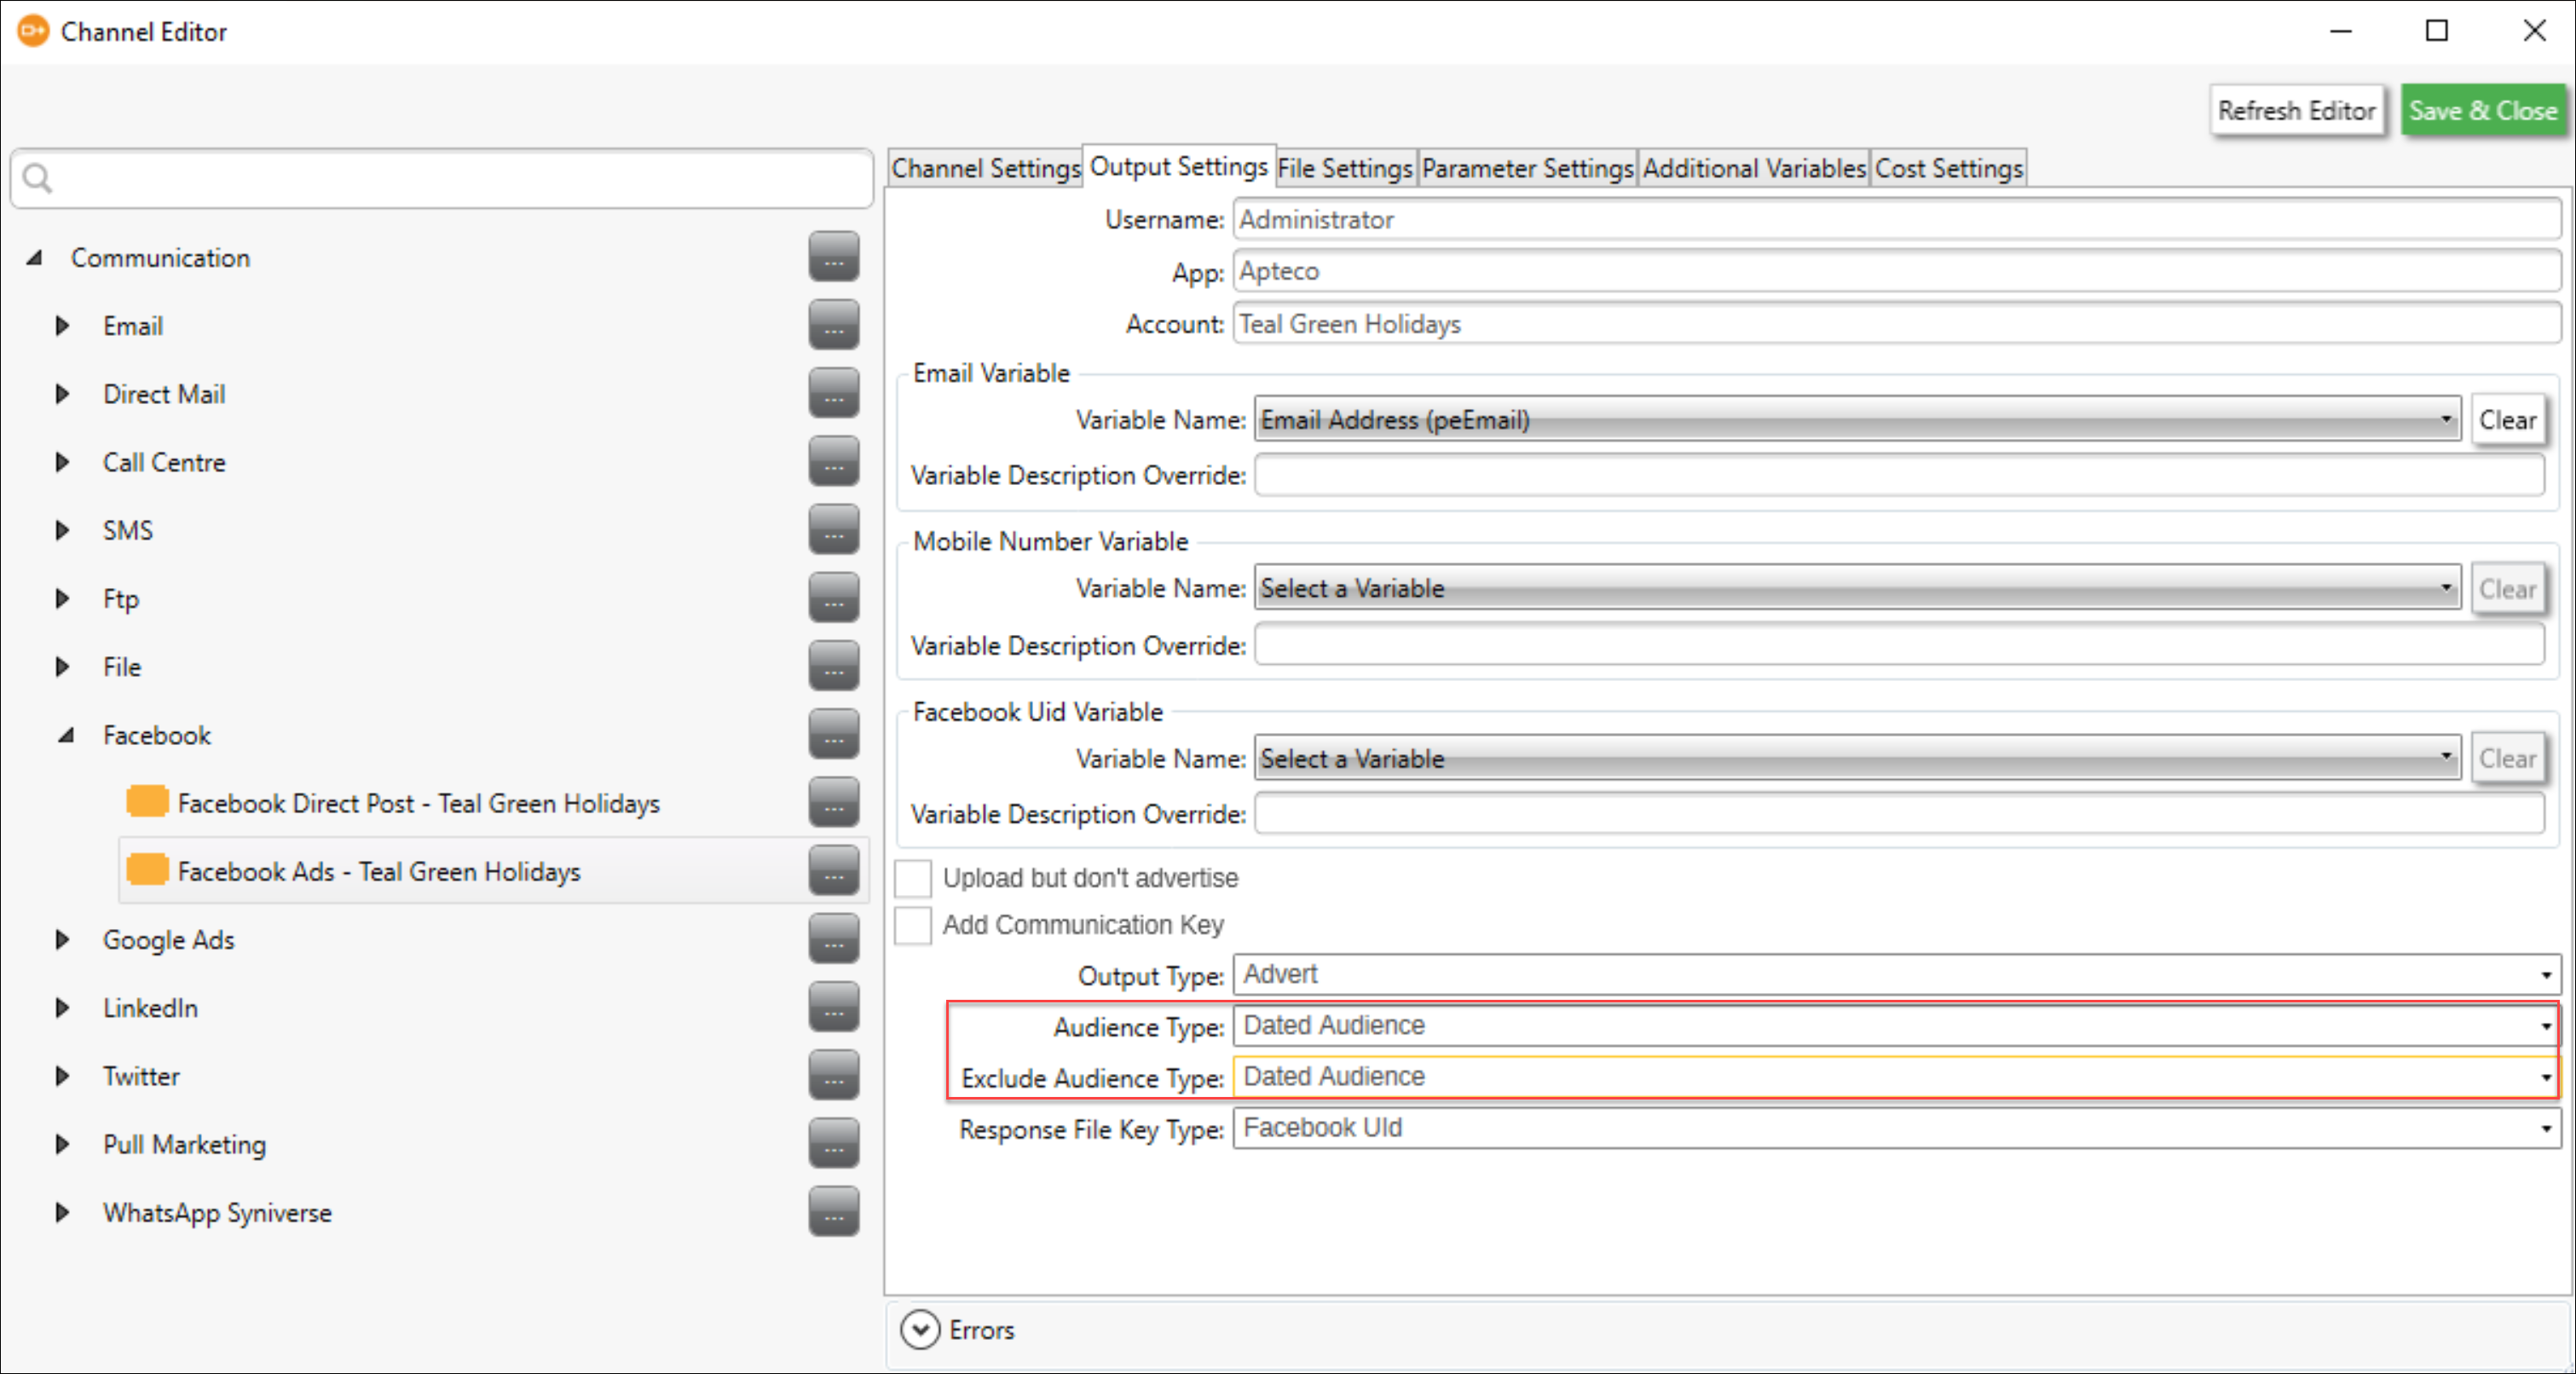The height and width of the screenshot is (1374, 2576).
Task: Click the Channel Editor app icon
Action: 33,31
